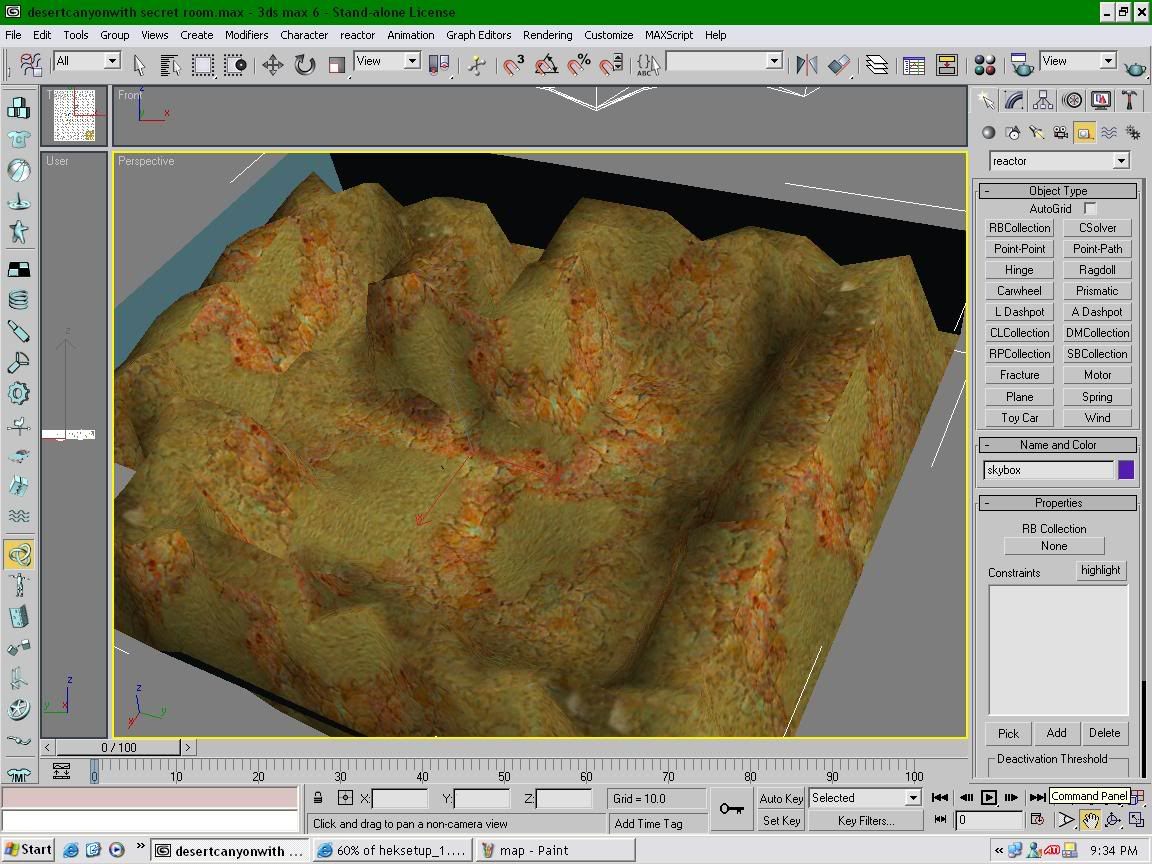Viewport: 1152px width, 864px height.
Task: Select the Space Warps category icon
Action: coord(1109,132)
